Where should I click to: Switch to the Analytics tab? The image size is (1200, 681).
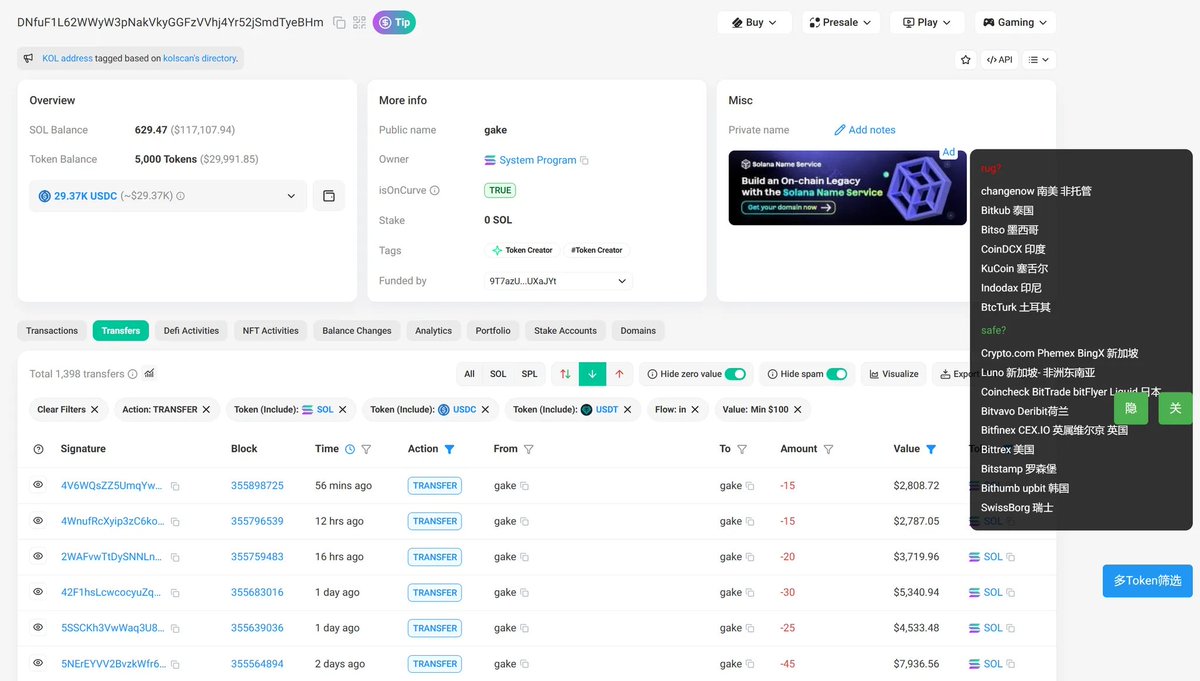433,331
